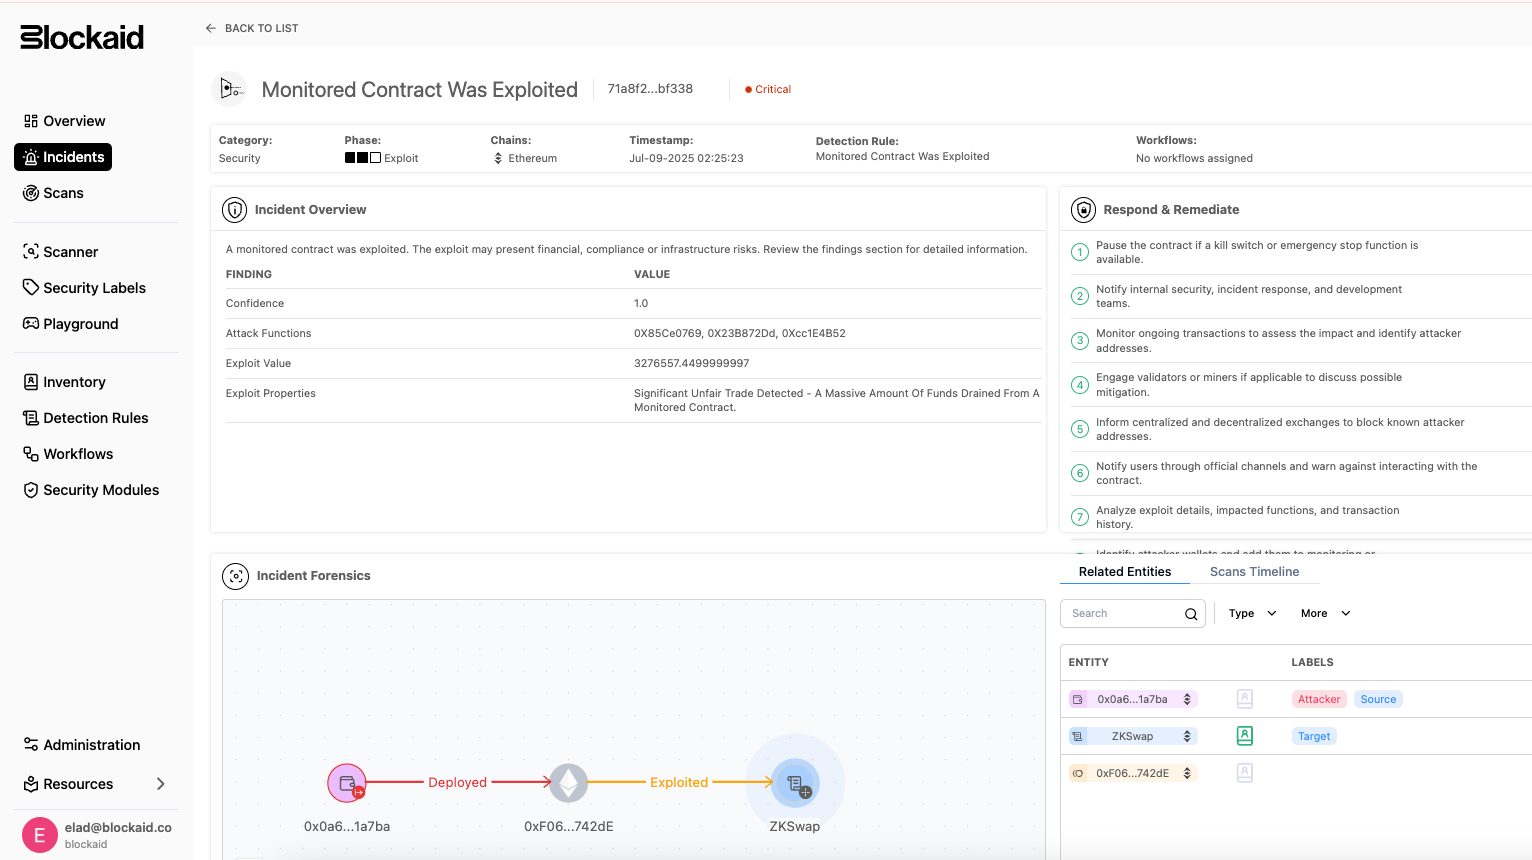Image resolution: width=1532 pixels, height=860 pixels.
Task: Switch to the Scans Timeline tab
Action: pyautogui.click(x=1254, y=572)
